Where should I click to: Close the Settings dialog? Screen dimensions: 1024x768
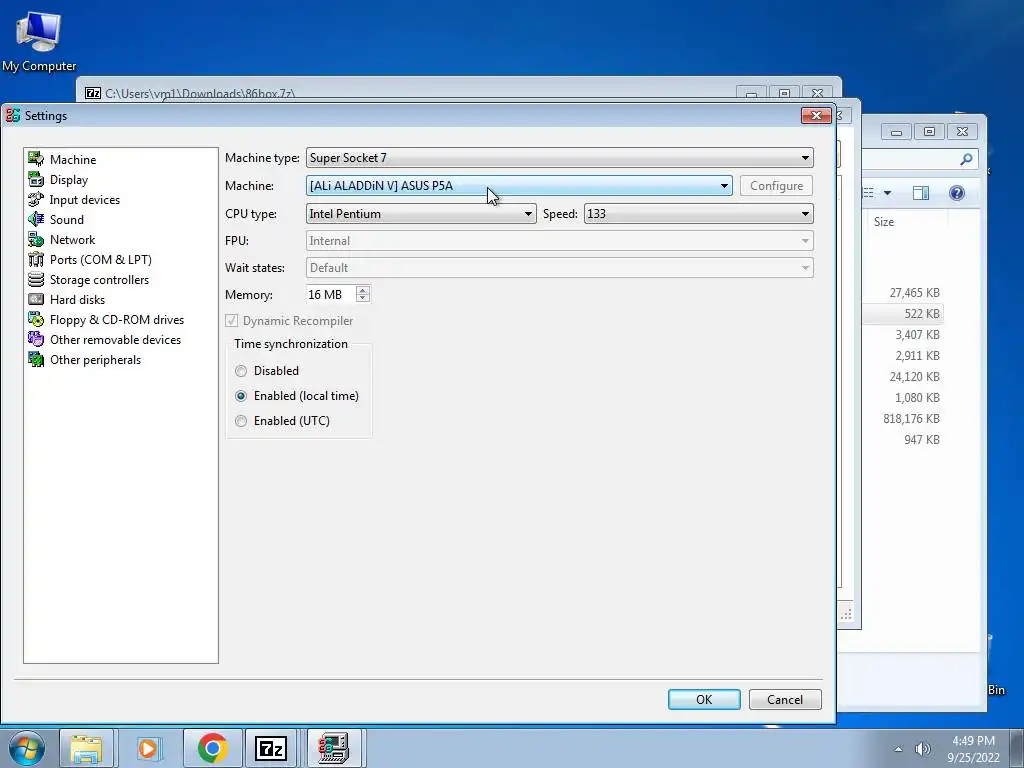click(816, 115)
